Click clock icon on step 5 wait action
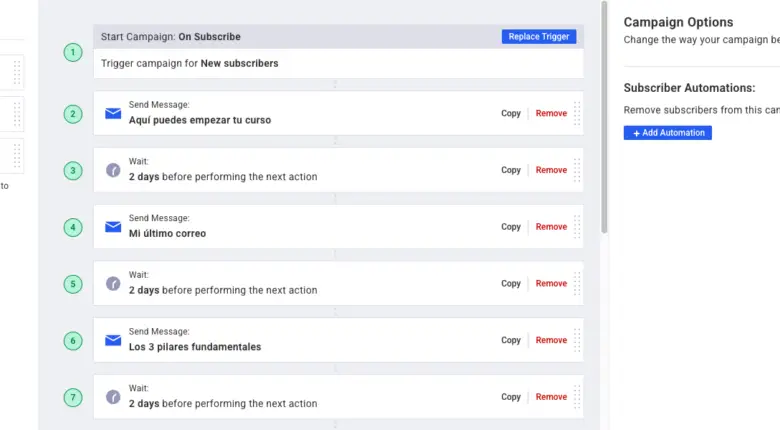Image resolution: width=780 pixels, height=430 pixels. tap(113, 284)
